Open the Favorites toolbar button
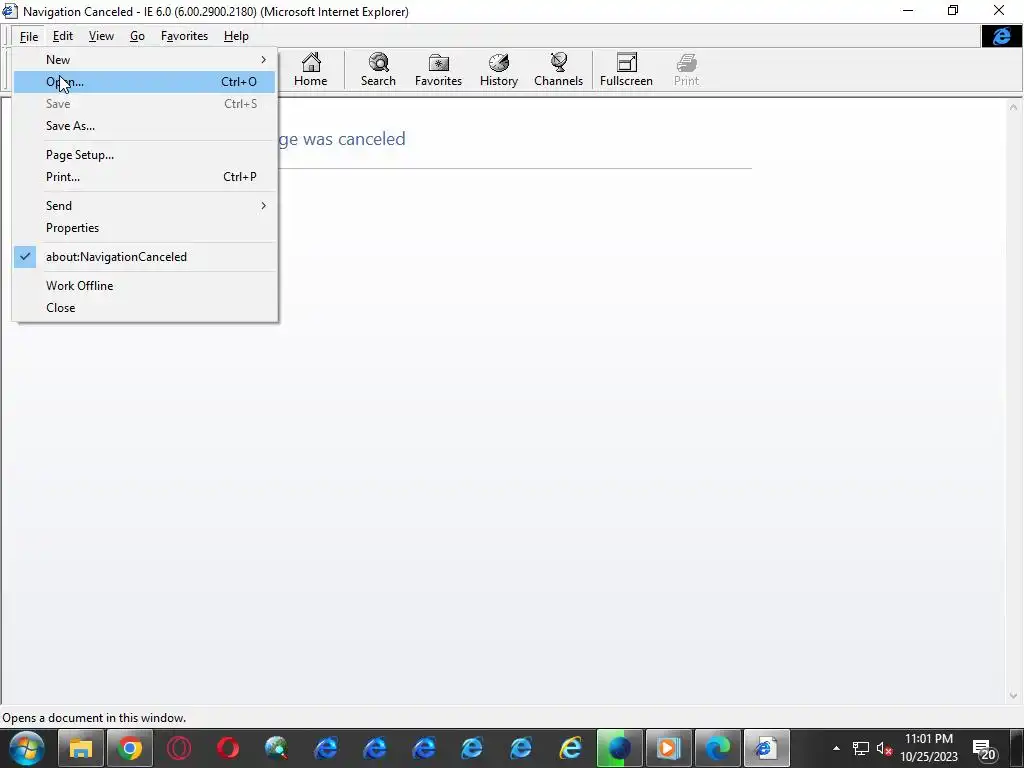This screenshot has height=768, width=1024. 438,70
